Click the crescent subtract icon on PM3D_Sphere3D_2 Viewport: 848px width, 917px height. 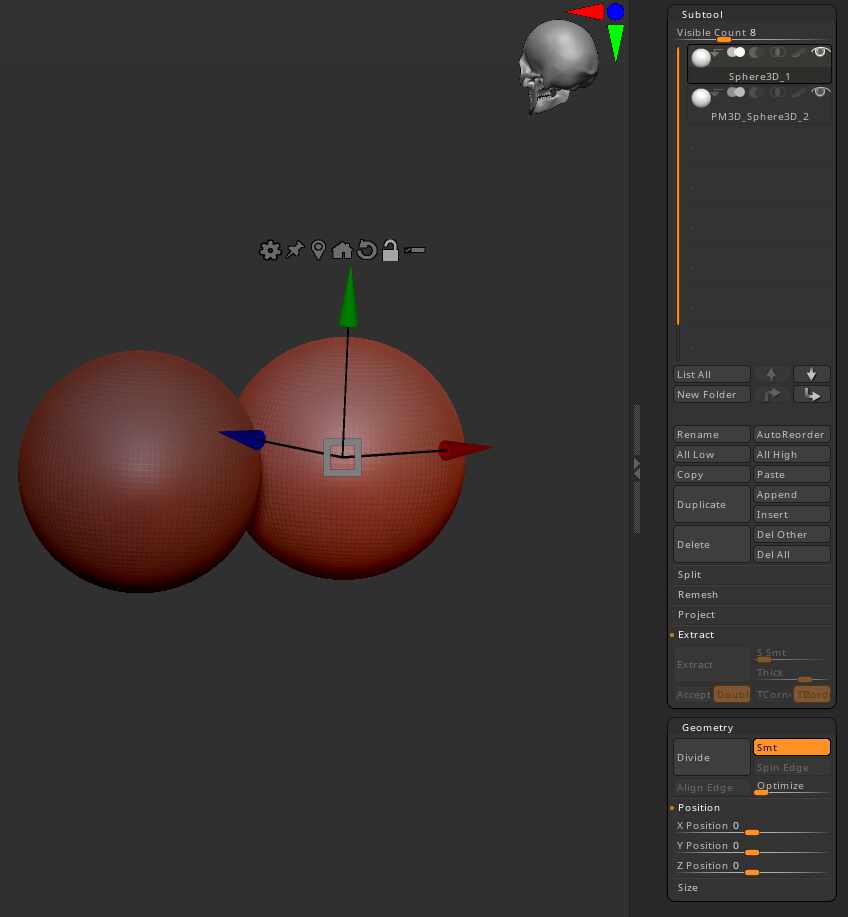click(x=756, y=92)
